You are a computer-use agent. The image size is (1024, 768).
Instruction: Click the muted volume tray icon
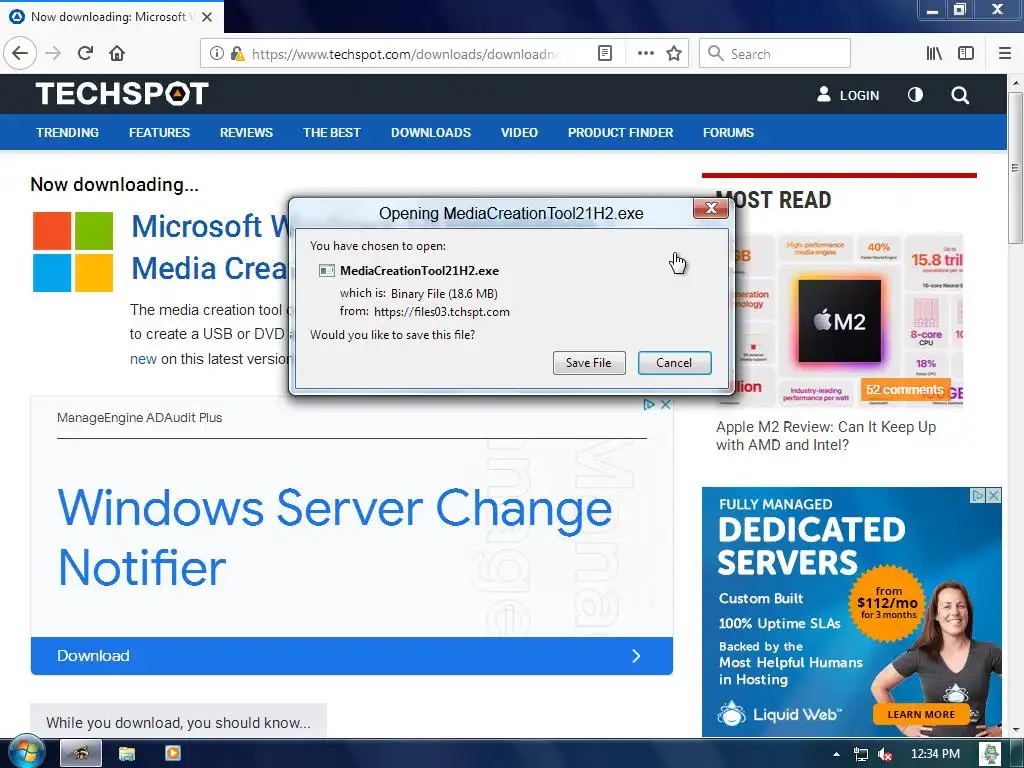pos(885,755)
